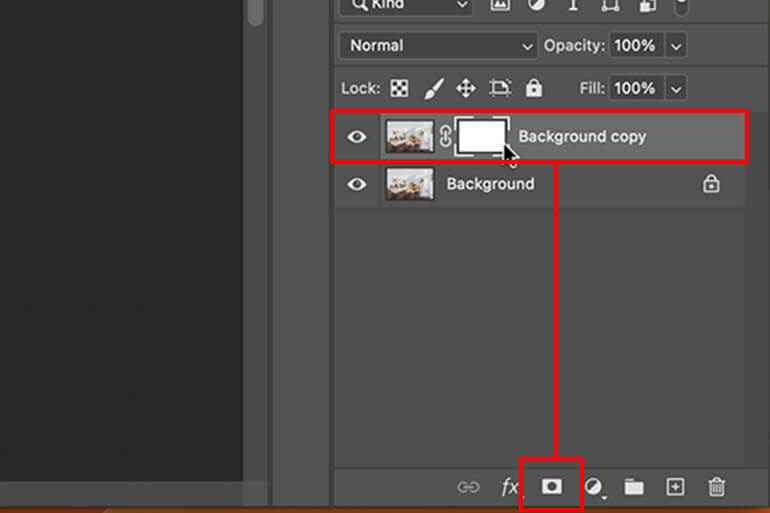Add a new layer with plus icon
This screenshot has width=770, height=513.
[675, 487]
